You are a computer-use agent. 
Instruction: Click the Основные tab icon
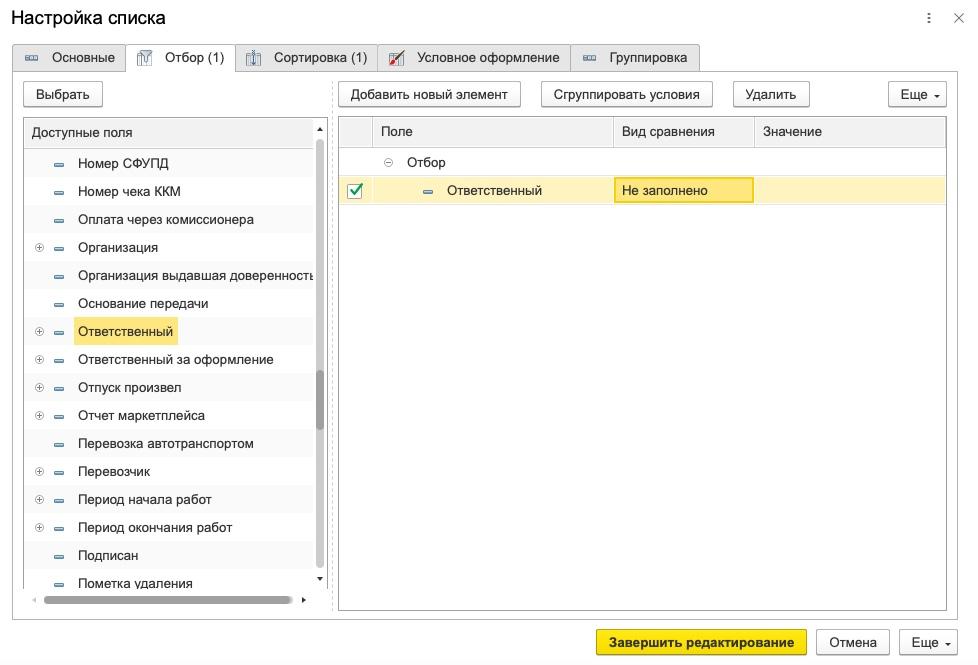[32, 58]
